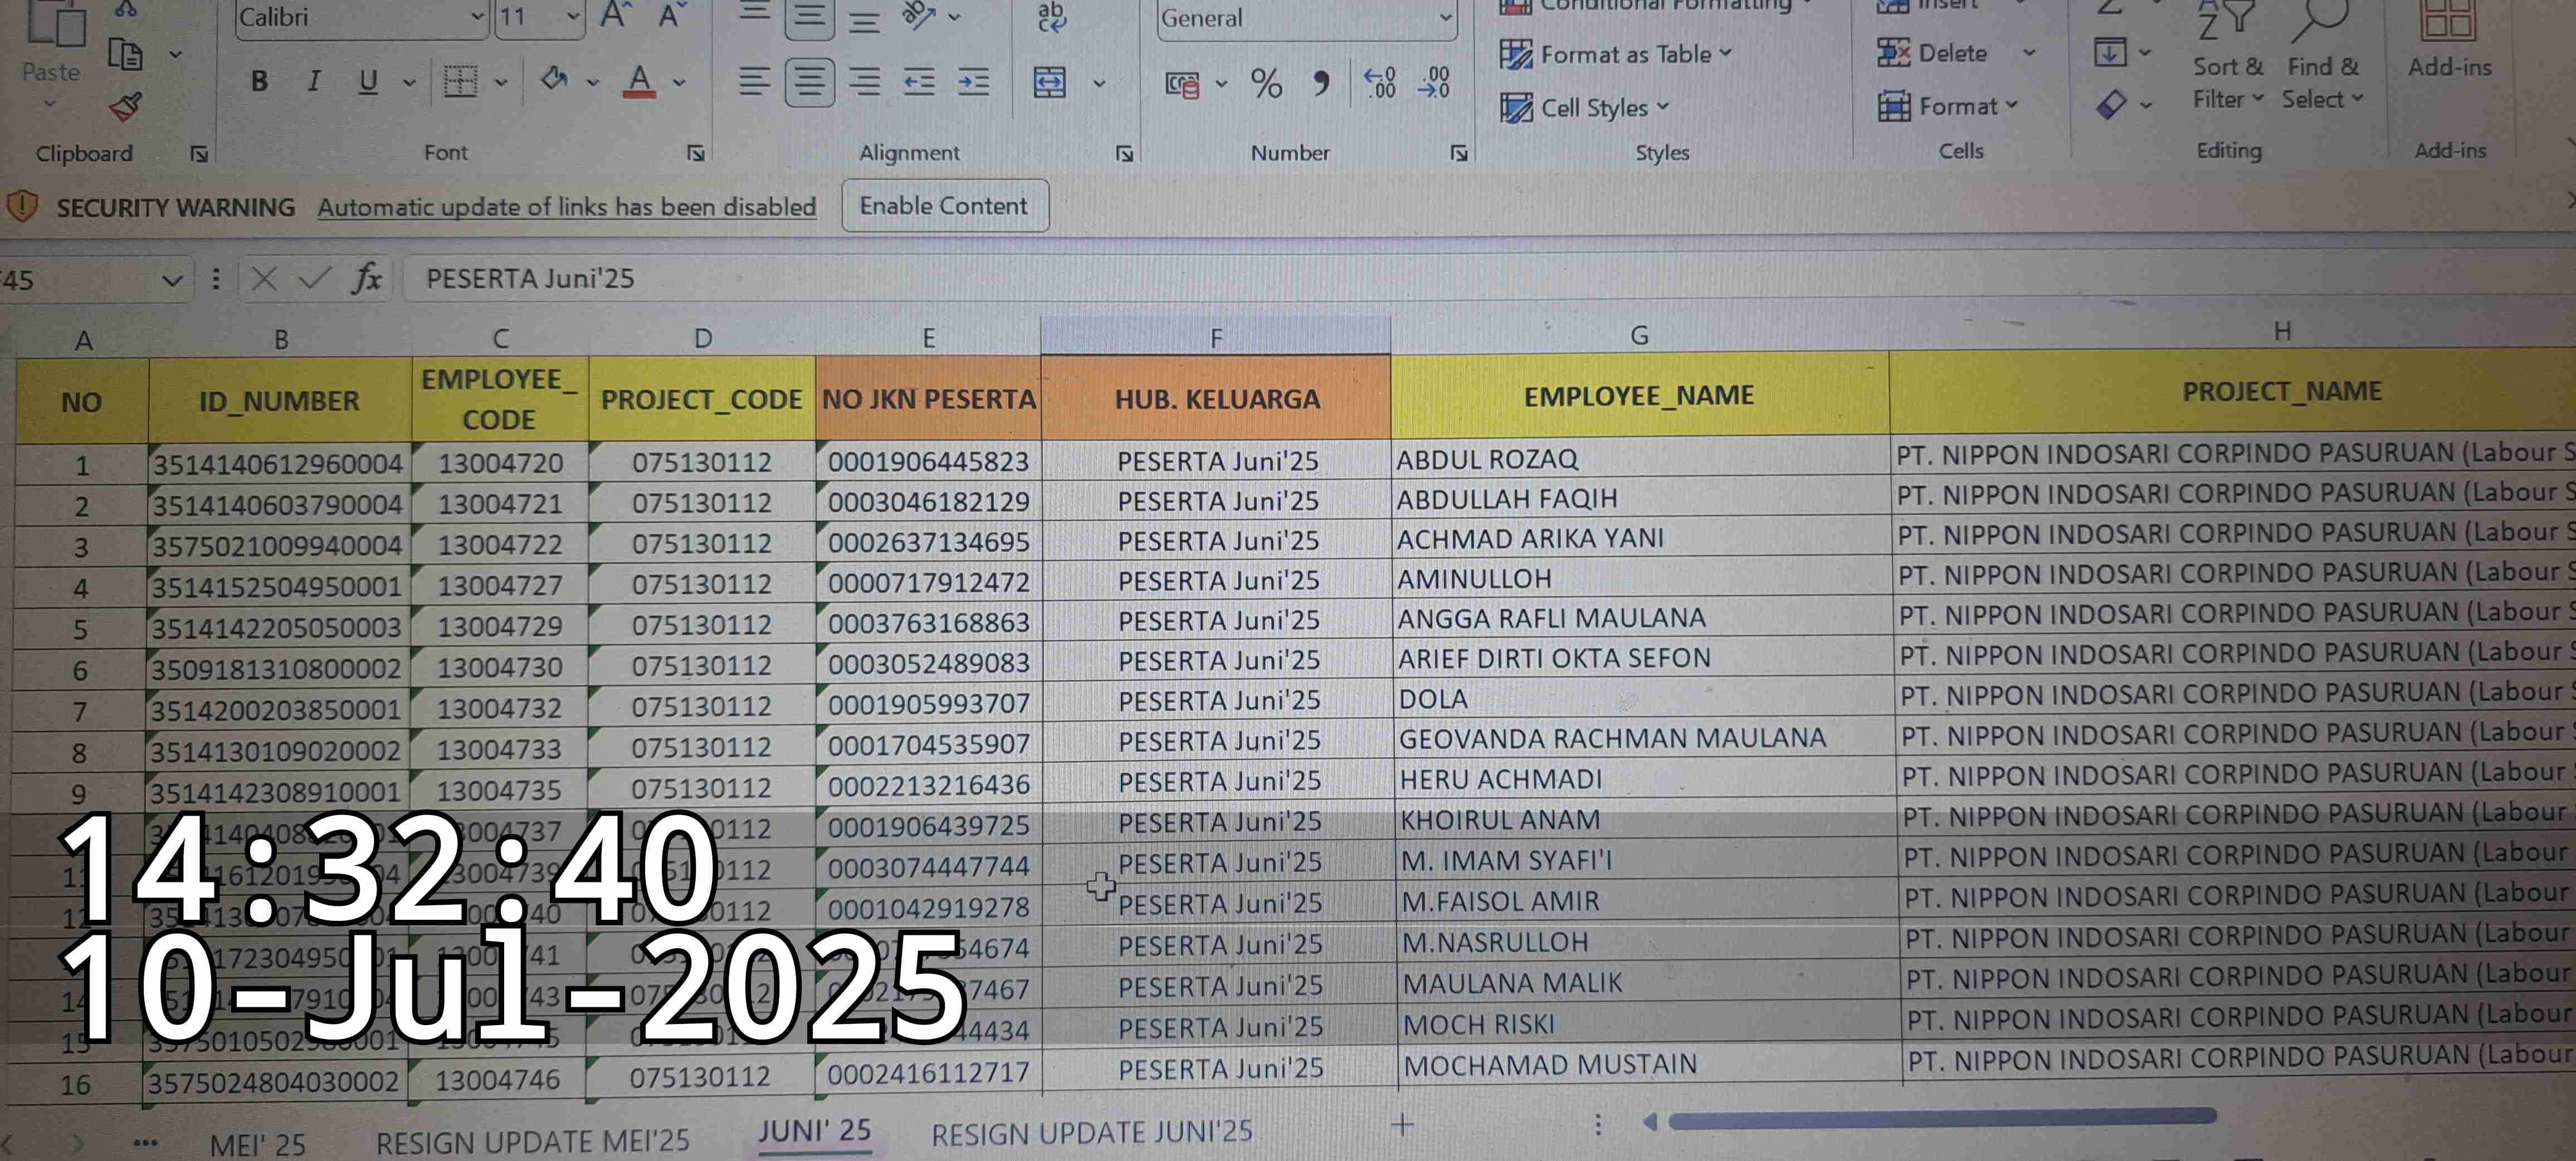Screen dimensions: 2576x1161
Task: Click the horizontal scrollbar thumb
Action: [1942, 1118]
